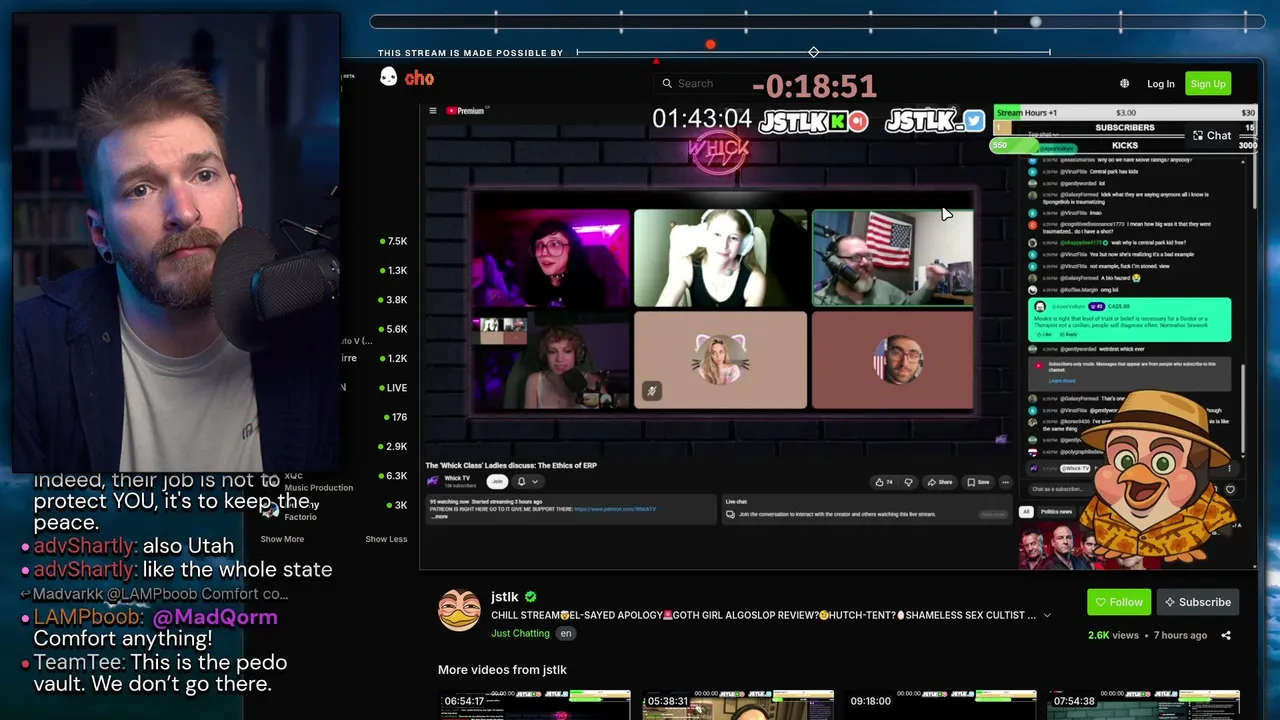Open the 07:54:38 jstlk video thumbnail
The image size is (1280, 720).
pyautogui.click(x=1143, y=705)
